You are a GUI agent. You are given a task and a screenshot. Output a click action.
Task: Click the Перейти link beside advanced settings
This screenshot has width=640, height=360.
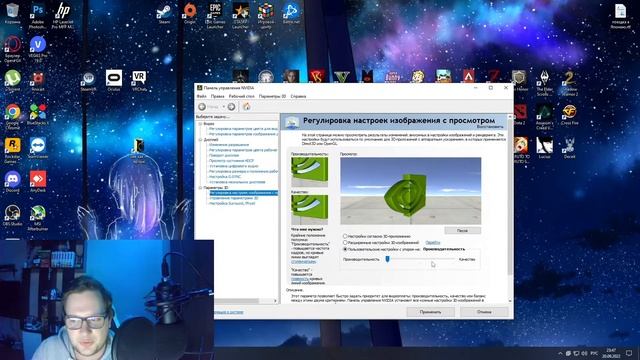pyautogui.click(x=433, y=242)
